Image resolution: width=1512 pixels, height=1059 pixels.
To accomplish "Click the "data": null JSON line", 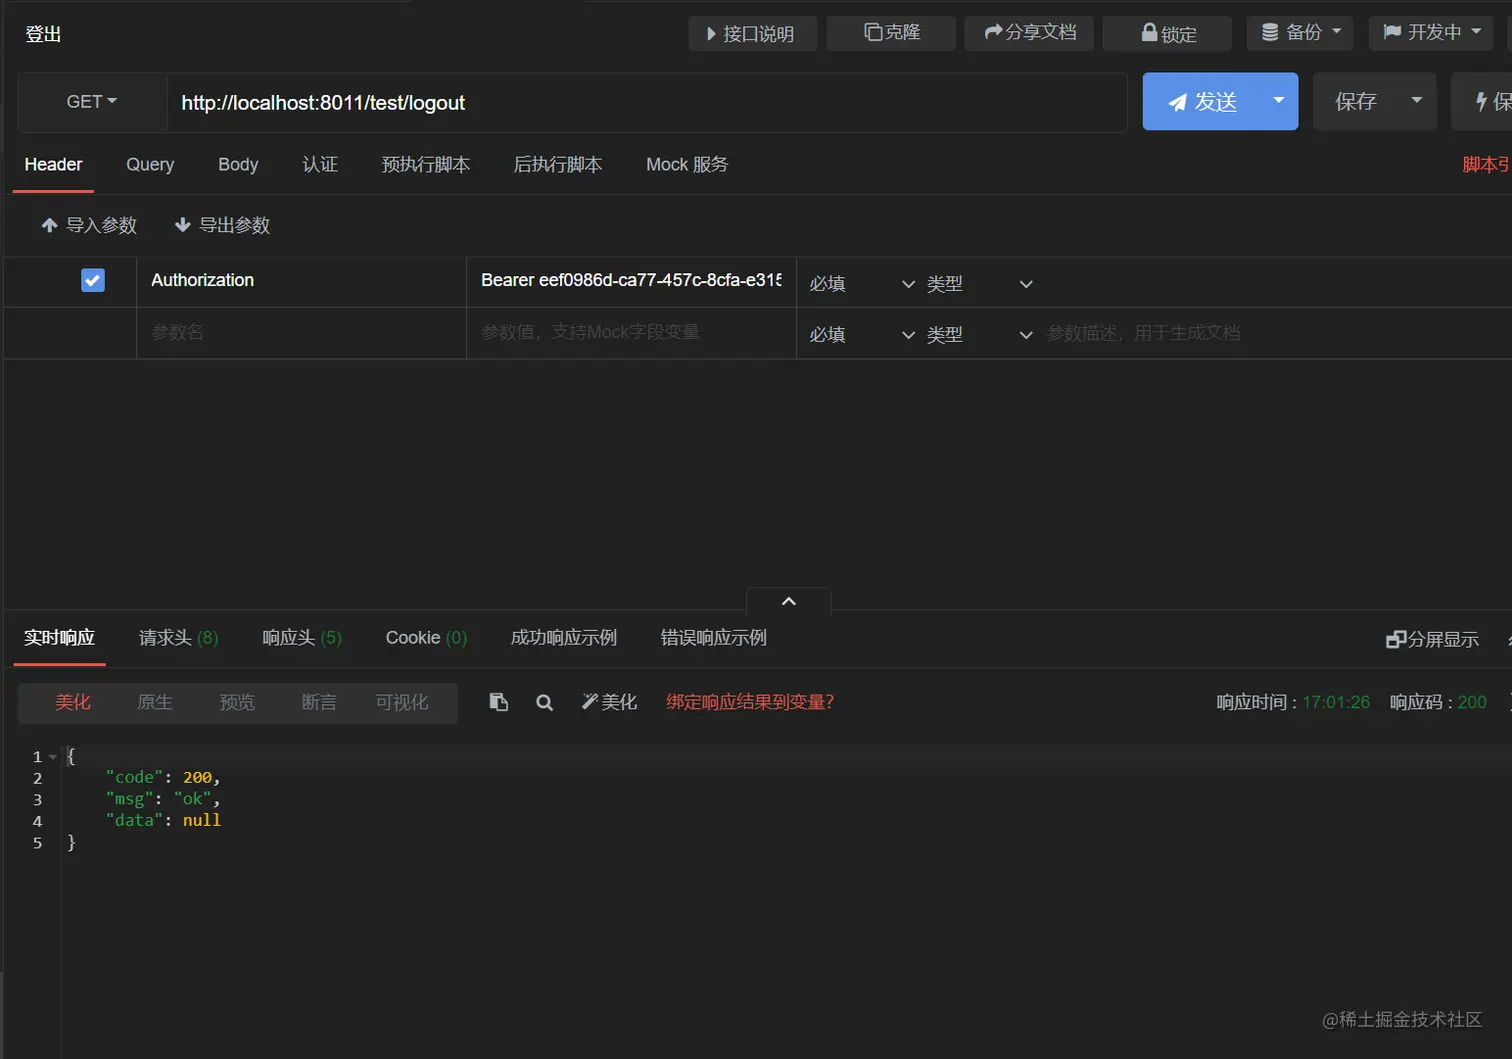I will coord(163,820).
